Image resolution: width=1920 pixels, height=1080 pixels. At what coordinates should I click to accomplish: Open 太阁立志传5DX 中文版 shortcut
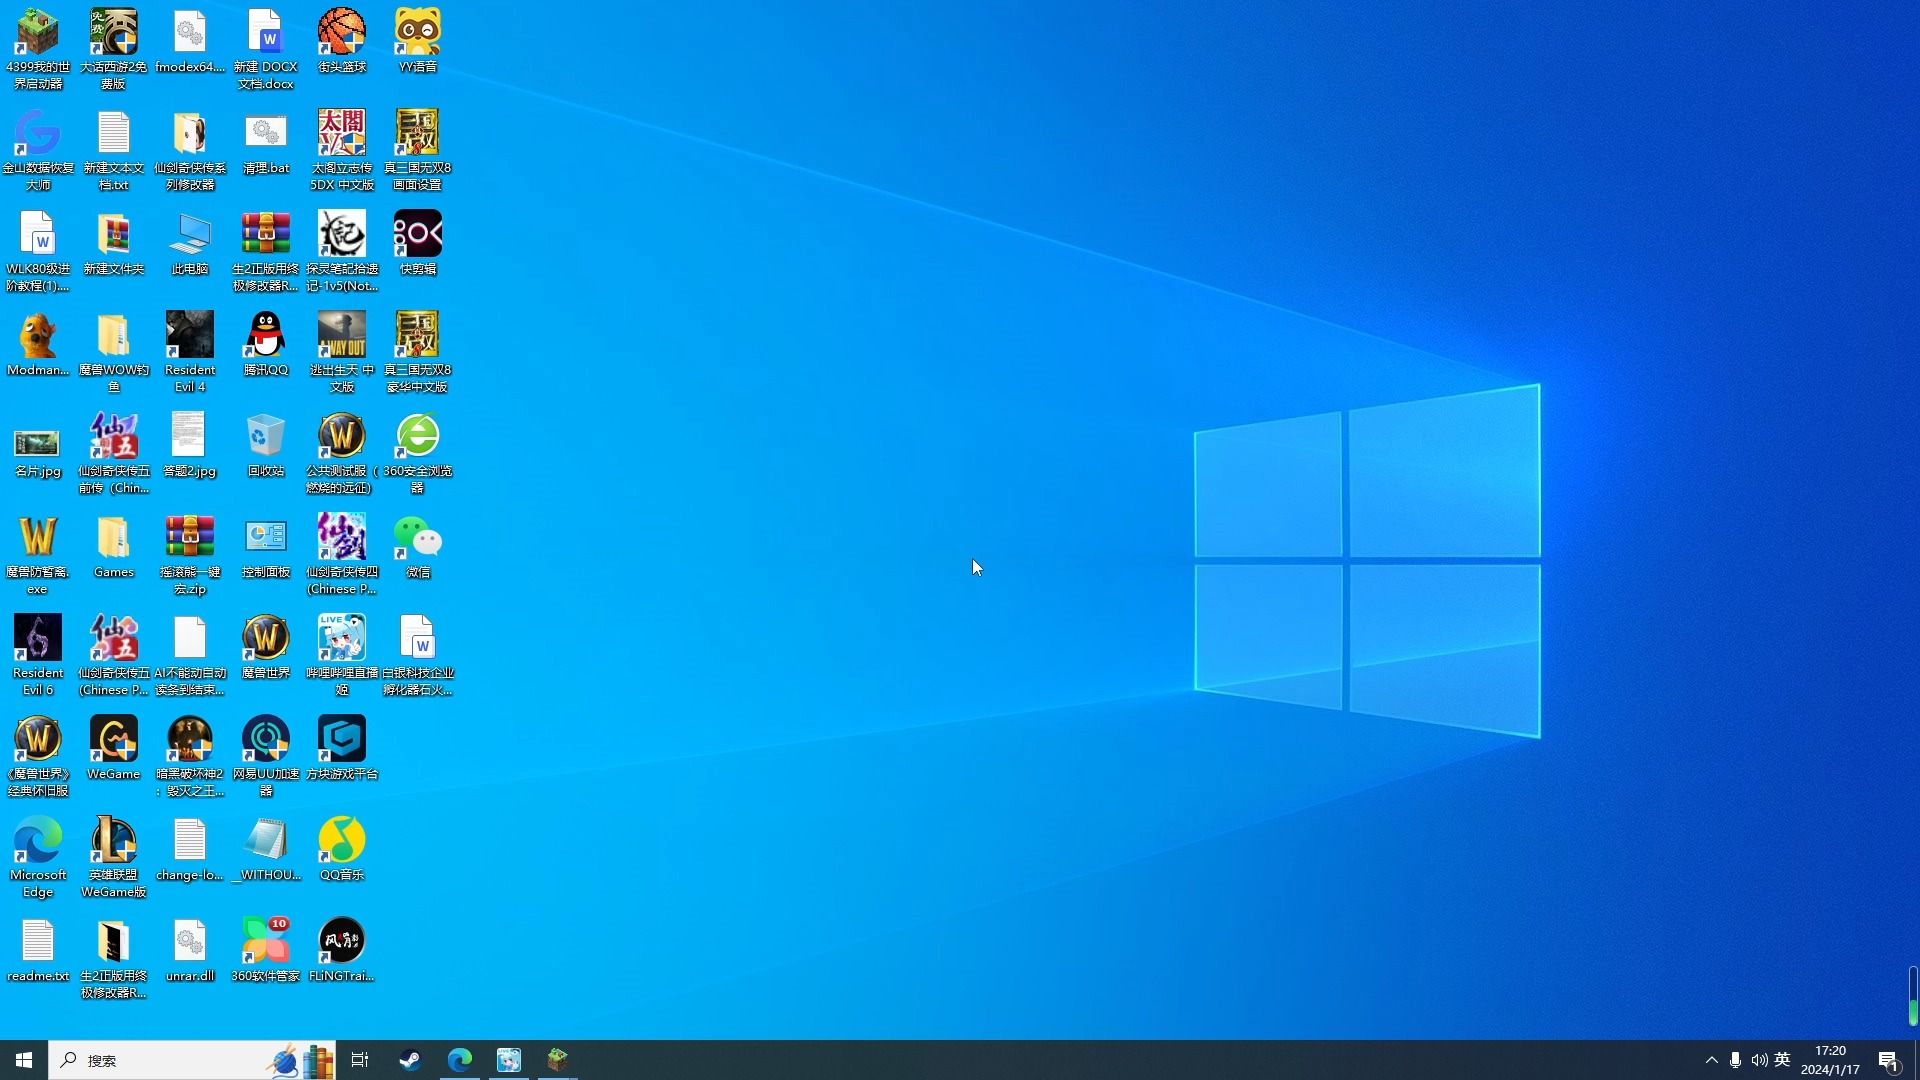tap(342, 149)
